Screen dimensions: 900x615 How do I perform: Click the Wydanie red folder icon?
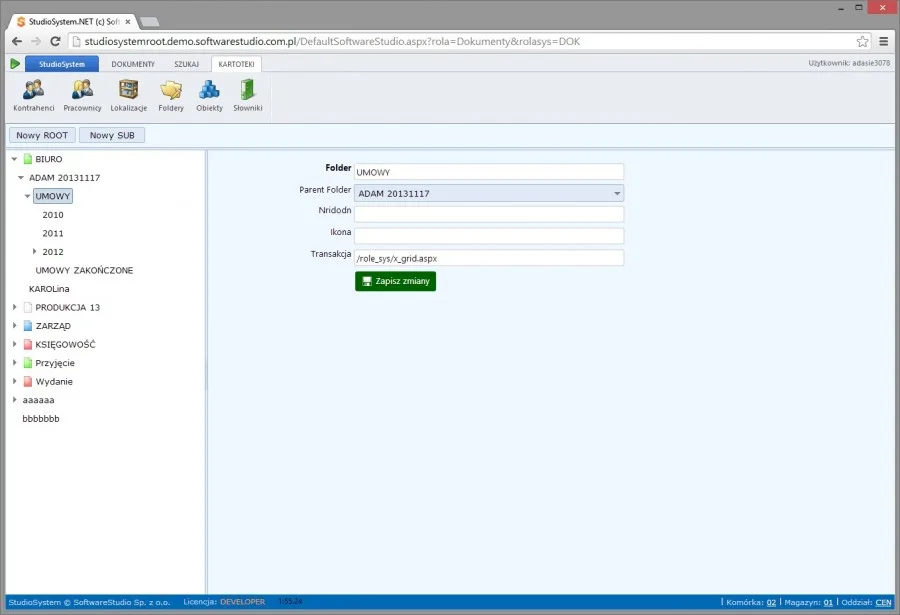28,381
